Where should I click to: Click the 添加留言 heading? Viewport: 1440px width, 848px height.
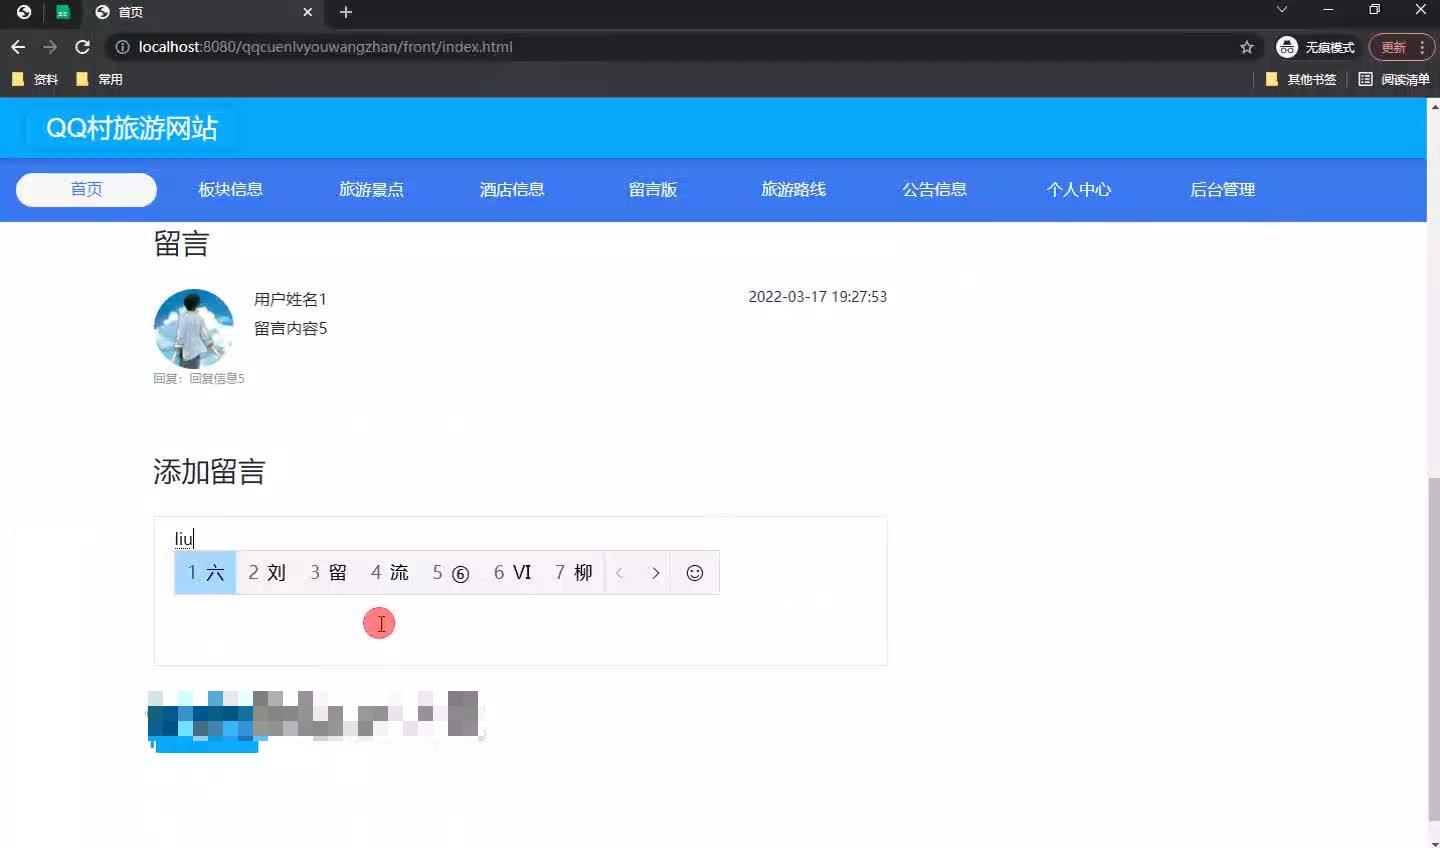point(209,471)
